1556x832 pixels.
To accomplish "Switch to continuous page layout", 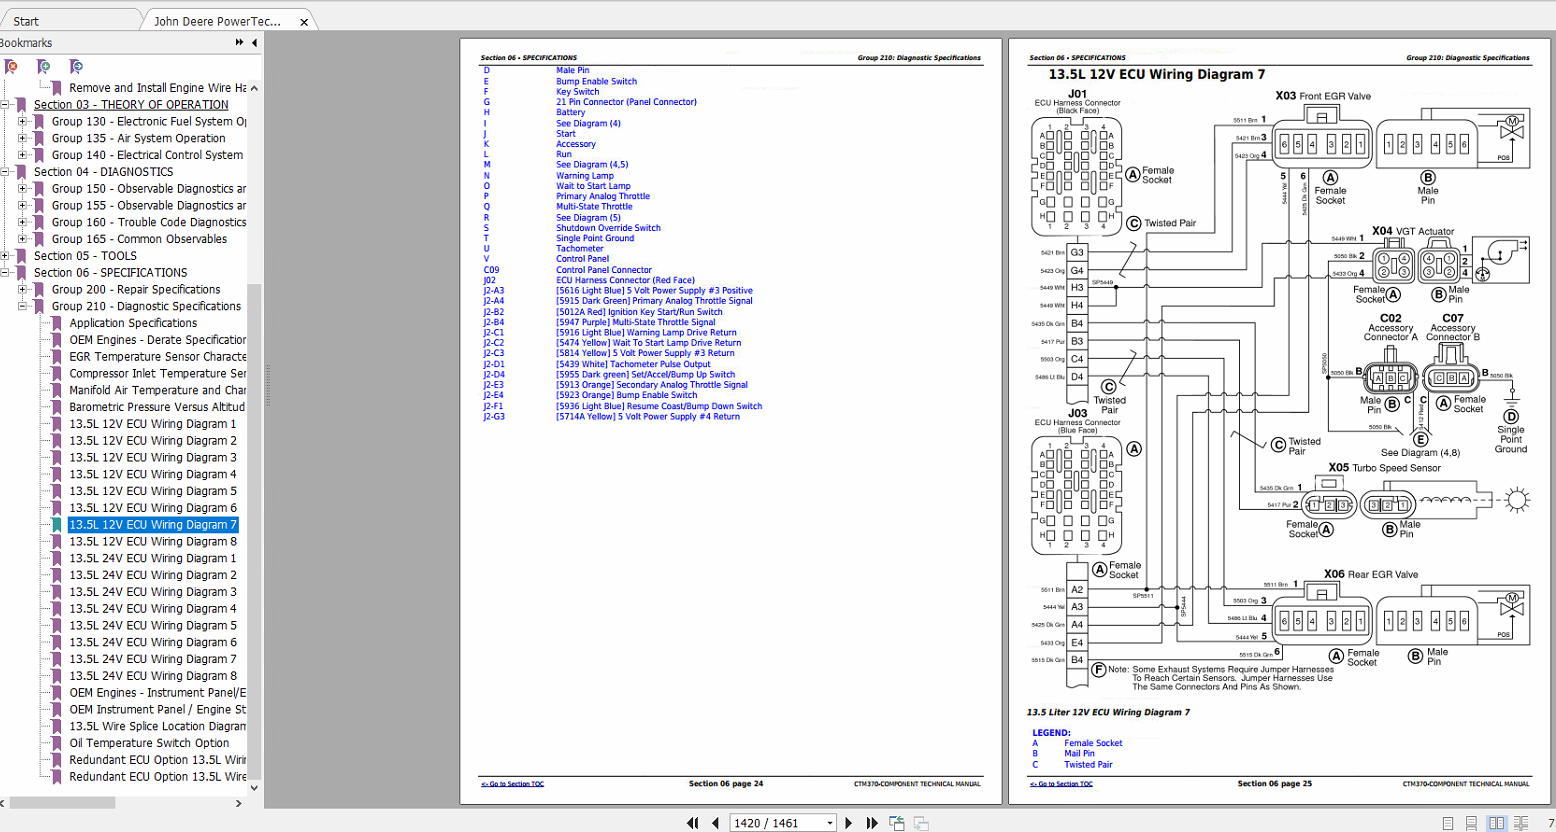I will (x=1471, y=823).
